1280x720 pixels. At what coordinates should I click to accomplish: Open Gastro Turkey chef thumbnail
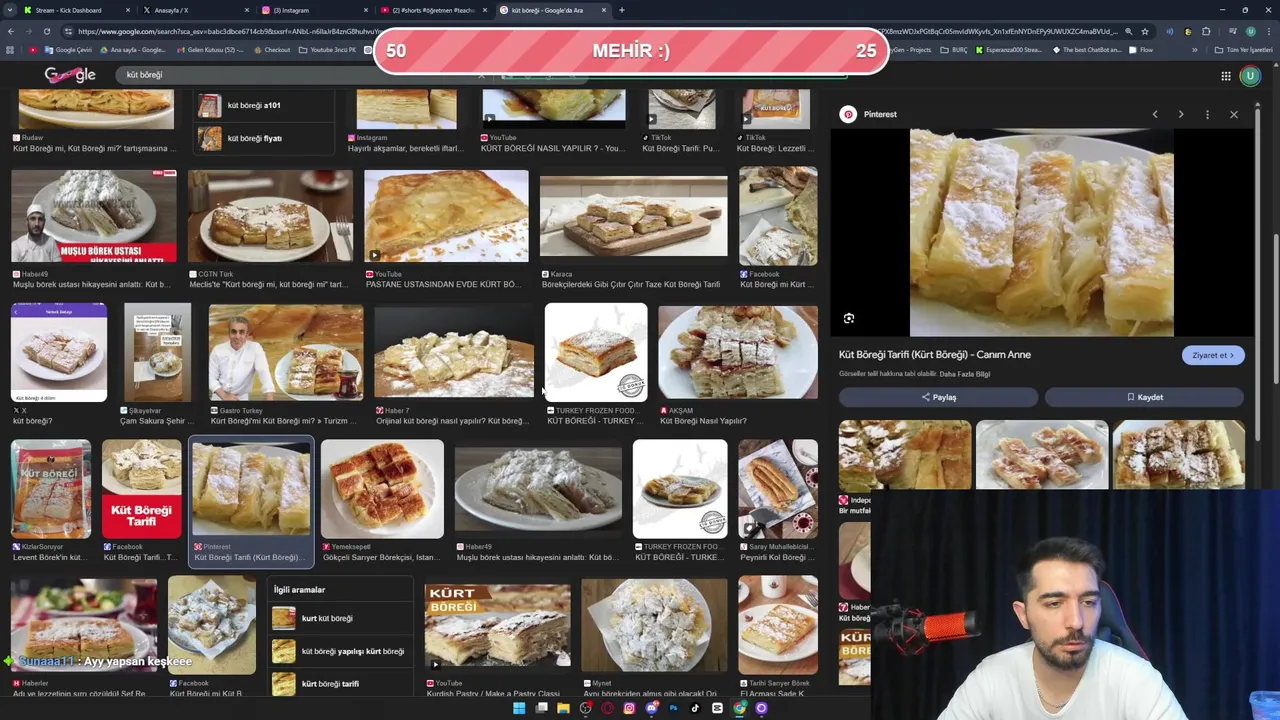(x=286, y=353)
